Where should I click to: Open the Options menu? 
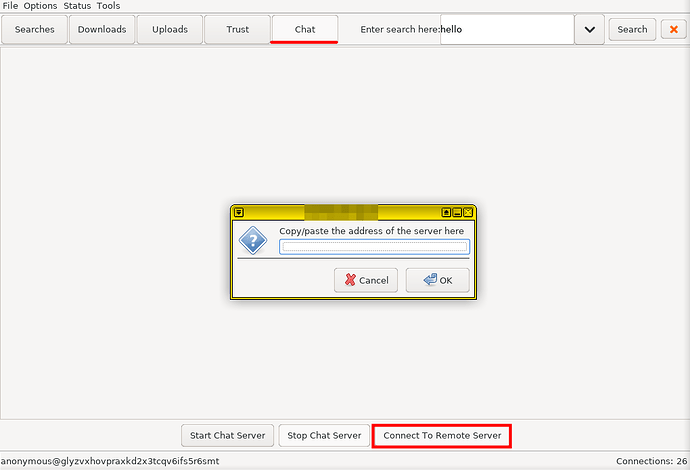[x=40, y=6]
